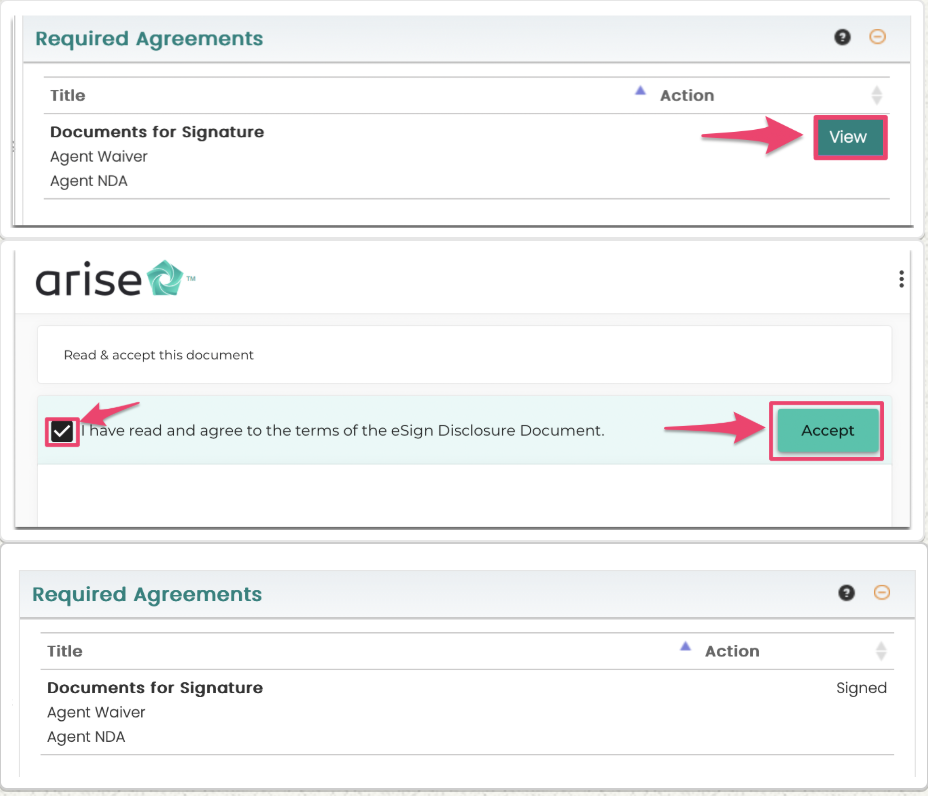Click the arise pentagon logo

click(x=163, y=279)
